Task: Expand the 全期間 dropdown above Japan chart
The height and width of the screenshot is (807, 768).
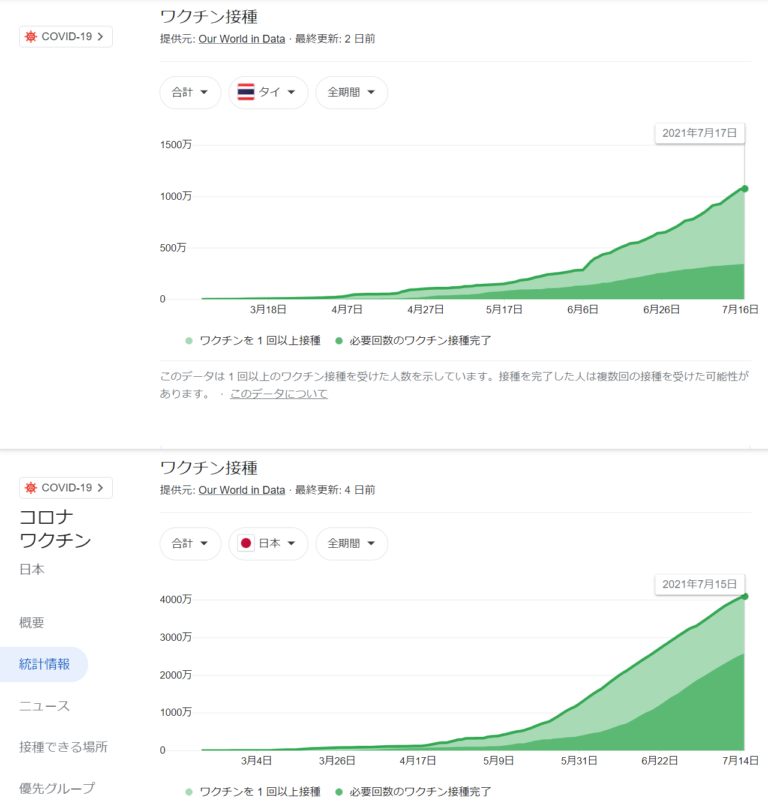Action: (x=351, y=544)
